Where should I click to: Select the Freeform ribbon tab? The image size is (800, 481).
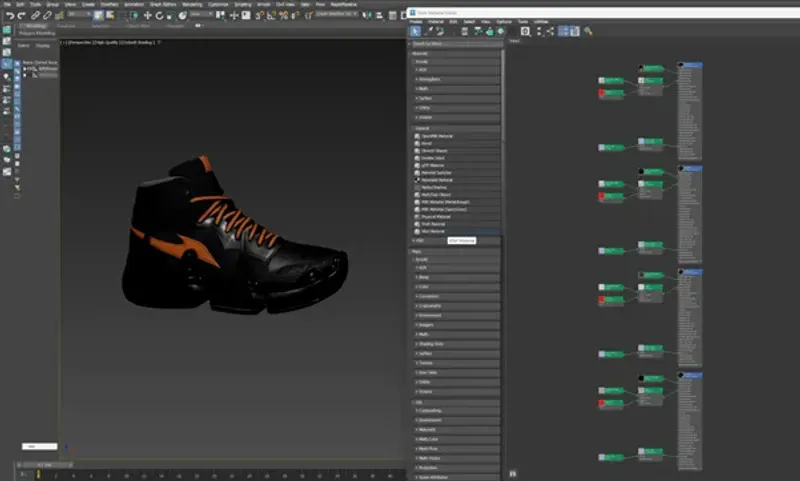point(66,26)
